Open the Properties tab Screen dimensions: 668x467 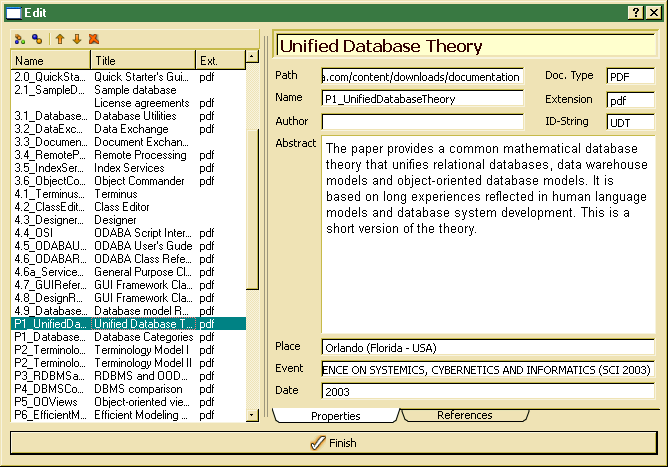[334, 415]
